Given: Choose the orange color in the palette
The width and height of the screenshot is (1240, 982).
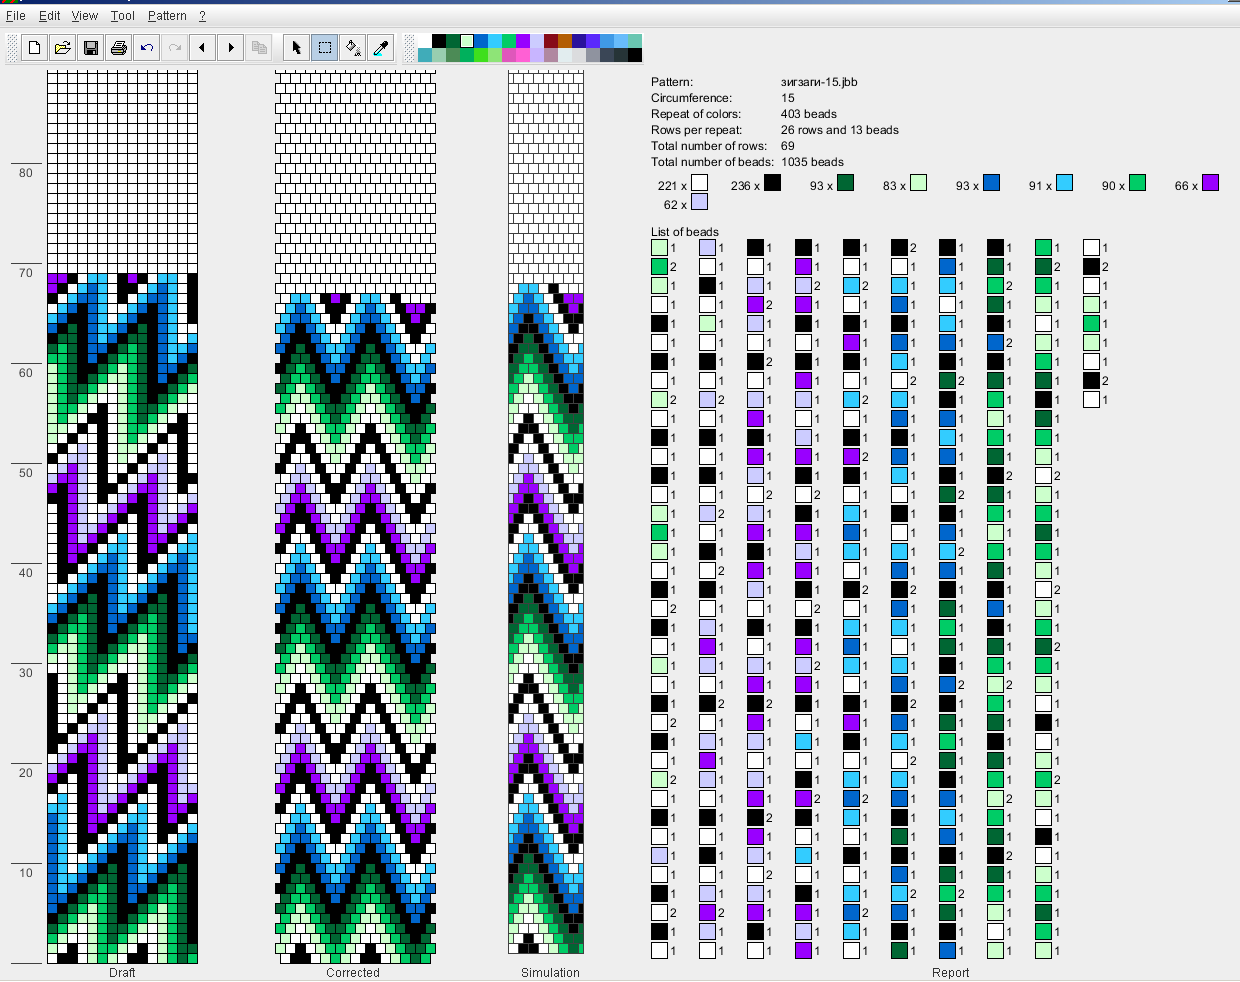Looking at the screenshot, I should pyautogui.click(x=565, y=41).
